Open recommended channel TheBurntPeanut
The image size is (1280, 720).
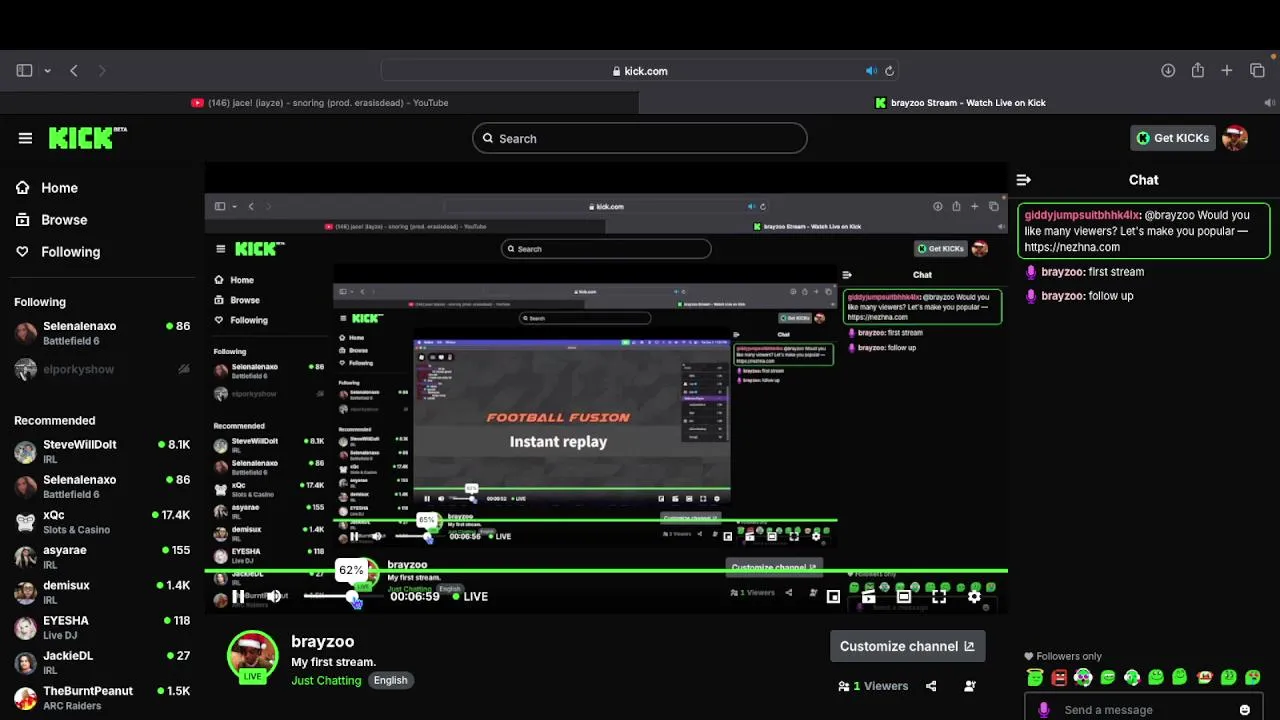click(102, 698)
